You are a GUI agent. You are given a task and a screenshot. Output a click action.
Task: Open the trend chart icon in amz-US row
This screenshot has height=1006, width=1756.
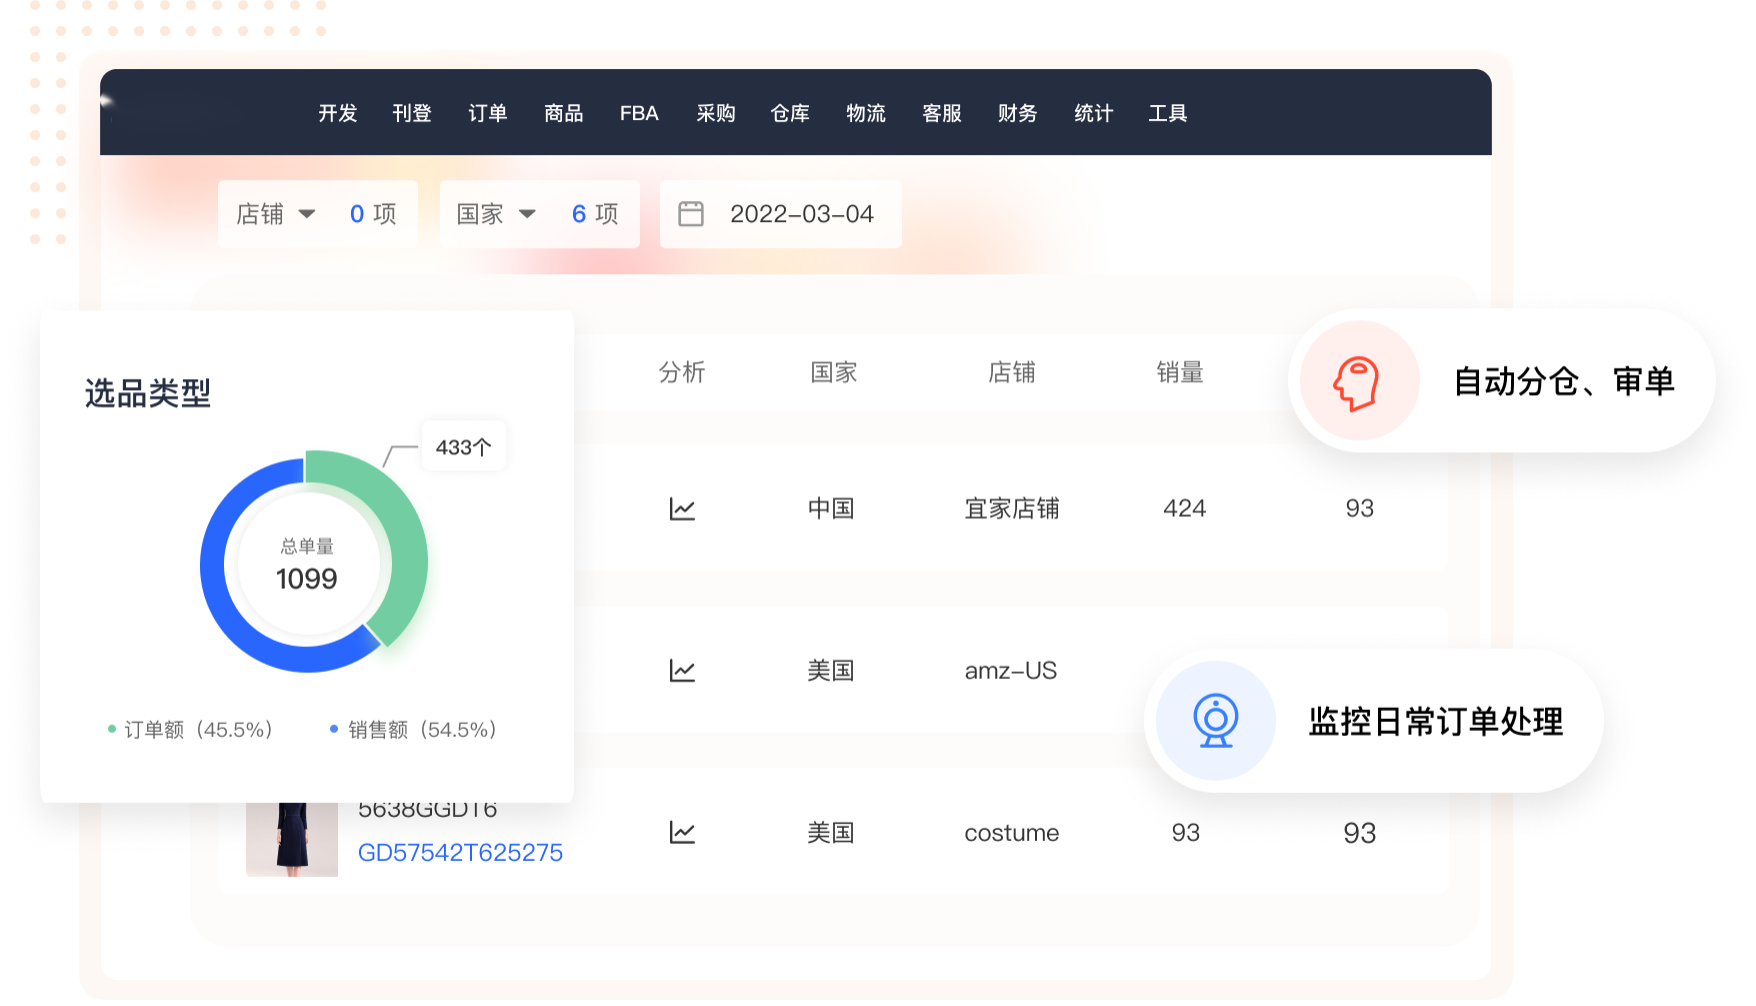click(x=682, y=670)
